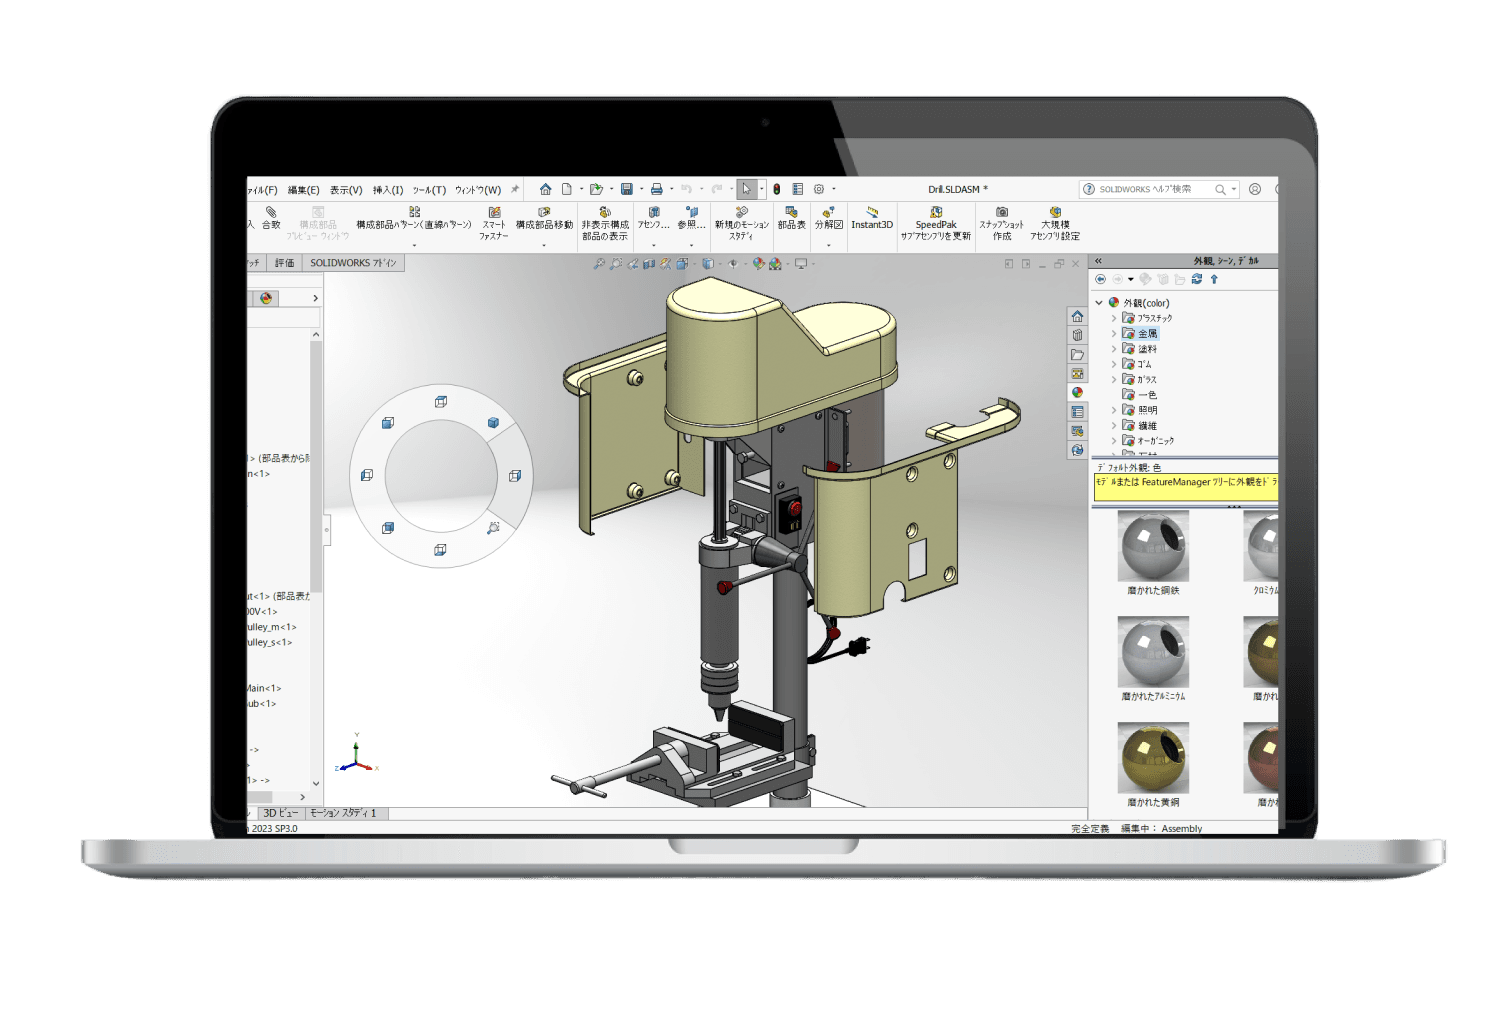Switch to the SOLIDWORKS アドイン tab

[353, 262]
